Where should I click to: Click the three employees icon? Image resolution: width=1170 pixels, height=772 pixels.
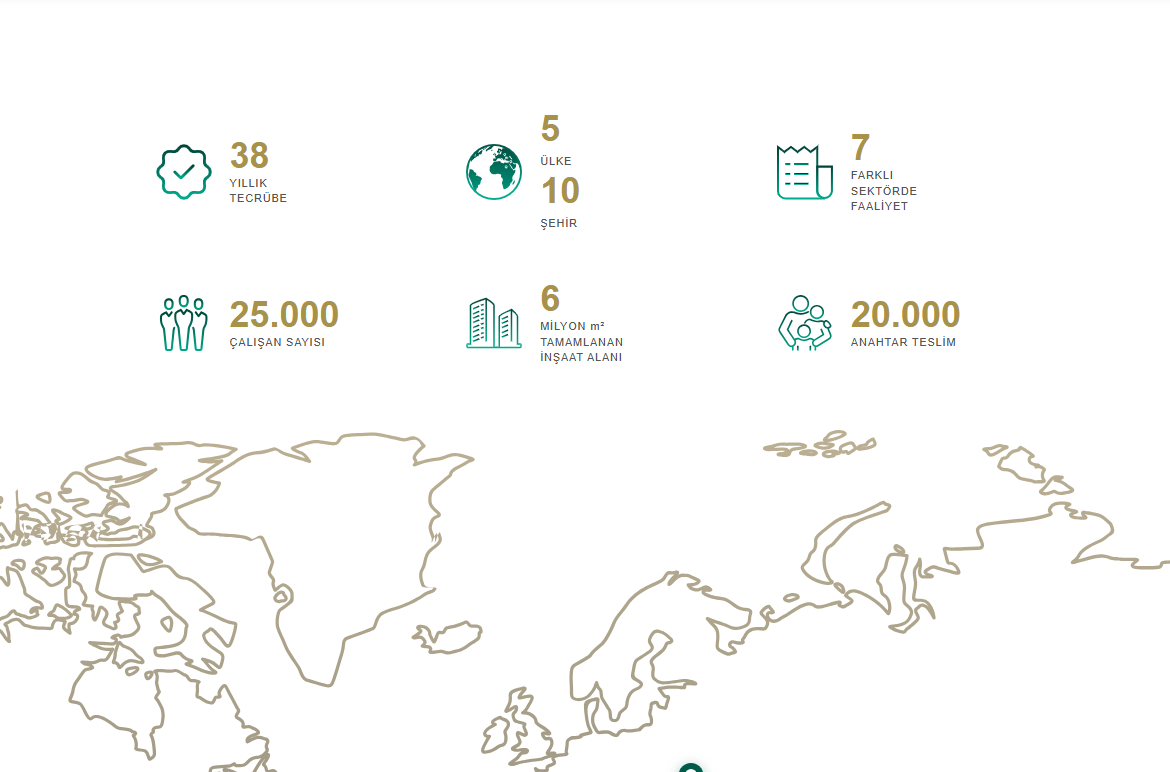point(184,323)
